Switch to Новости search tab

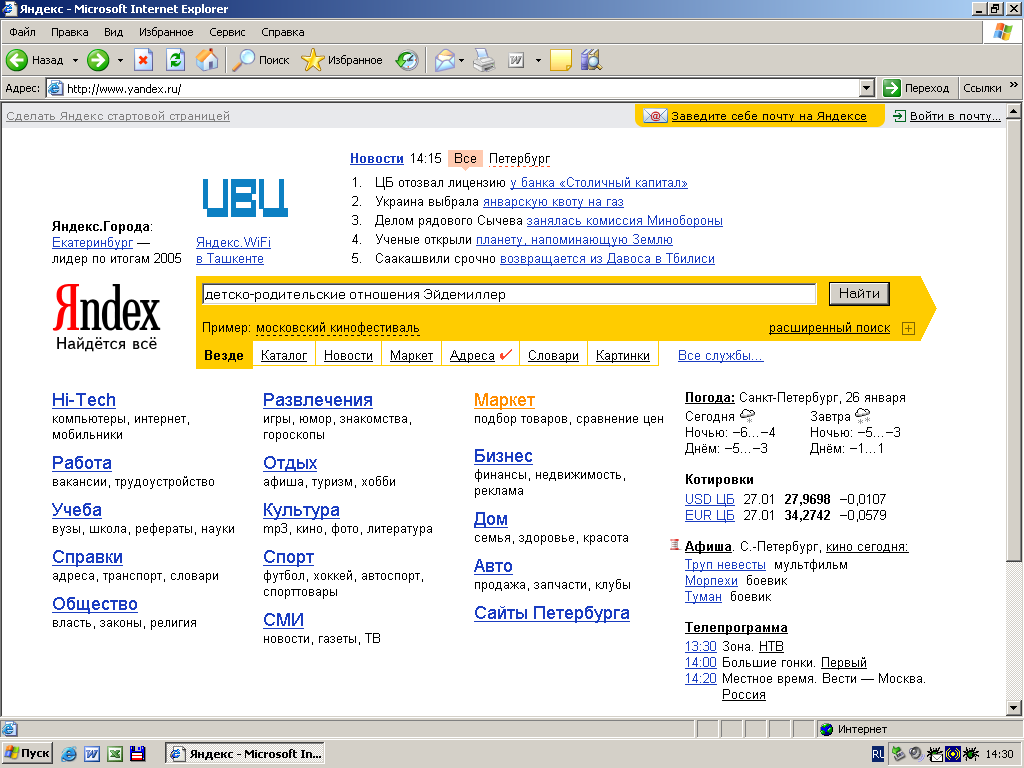(x=348, y=355)
